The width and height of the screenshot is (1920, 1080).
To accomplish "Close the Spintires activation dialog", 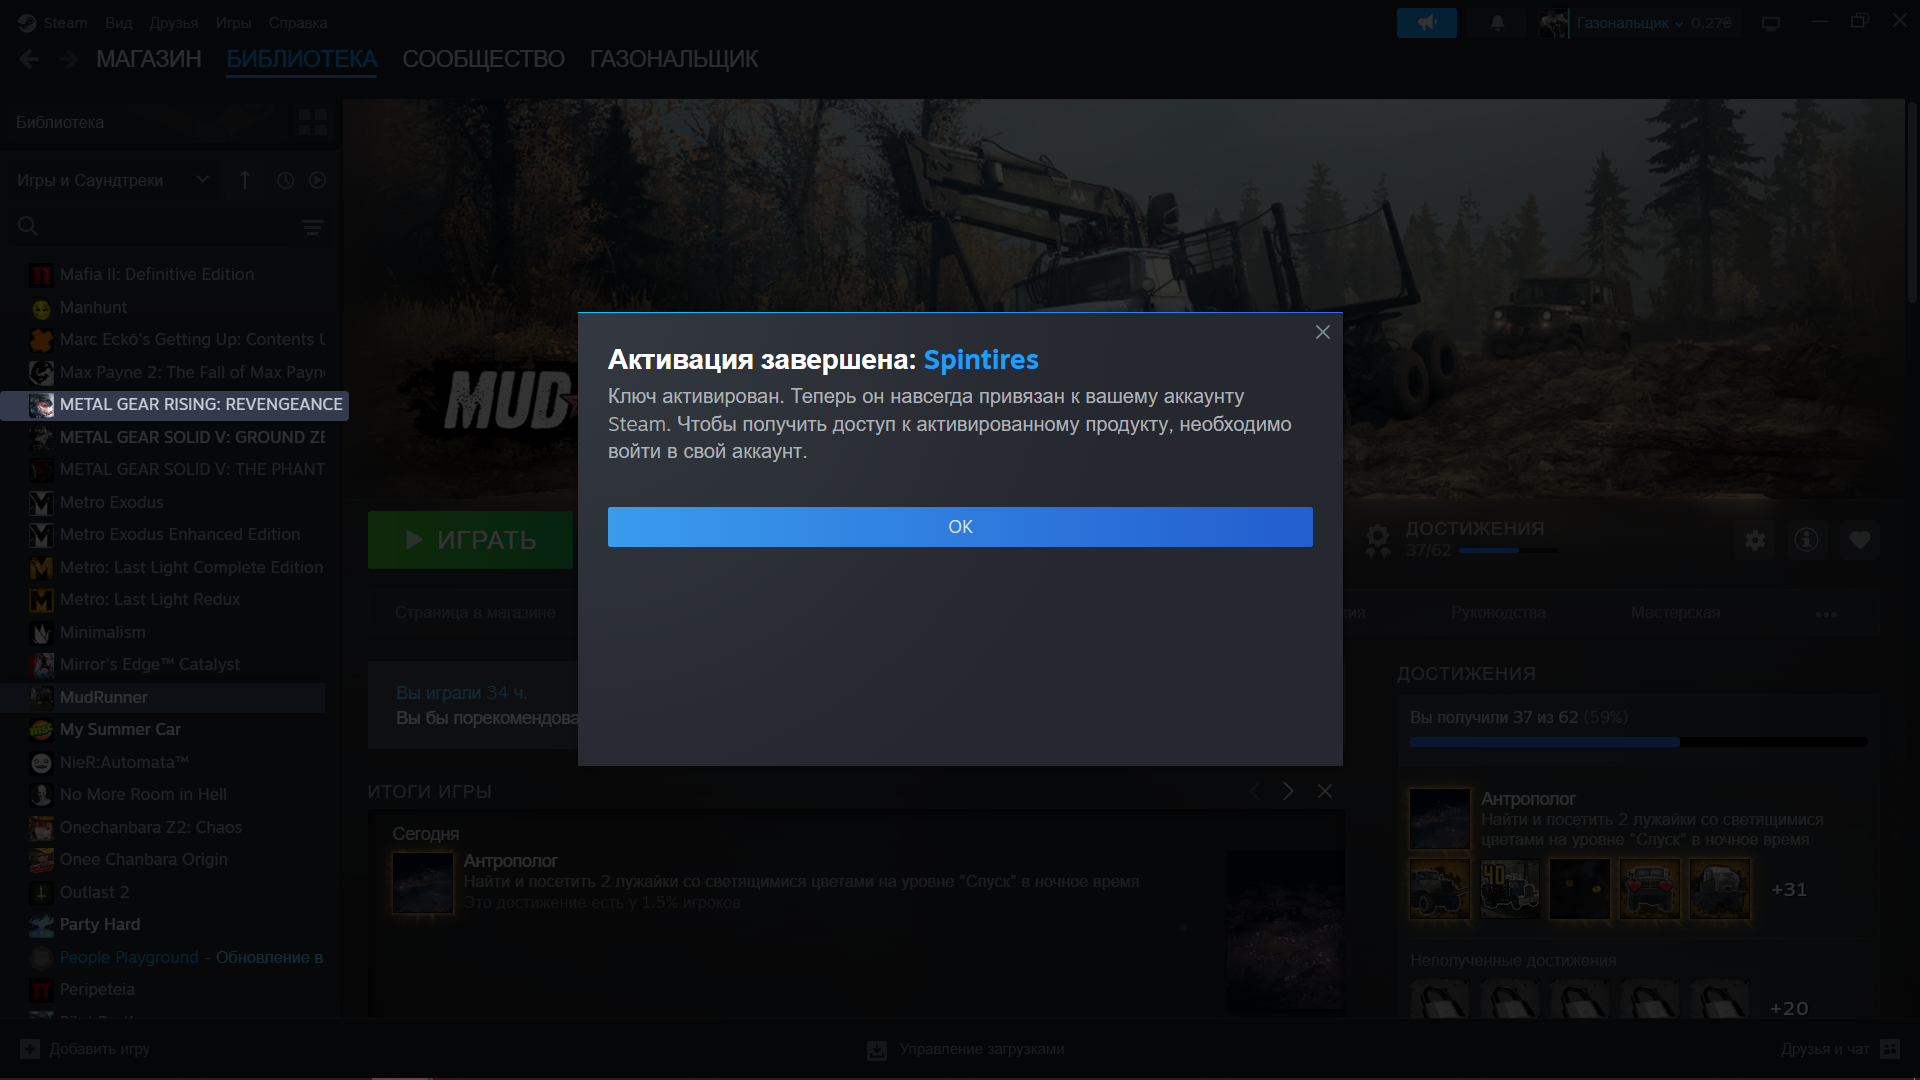I will pyautogui.click(x=1322, y=332).
